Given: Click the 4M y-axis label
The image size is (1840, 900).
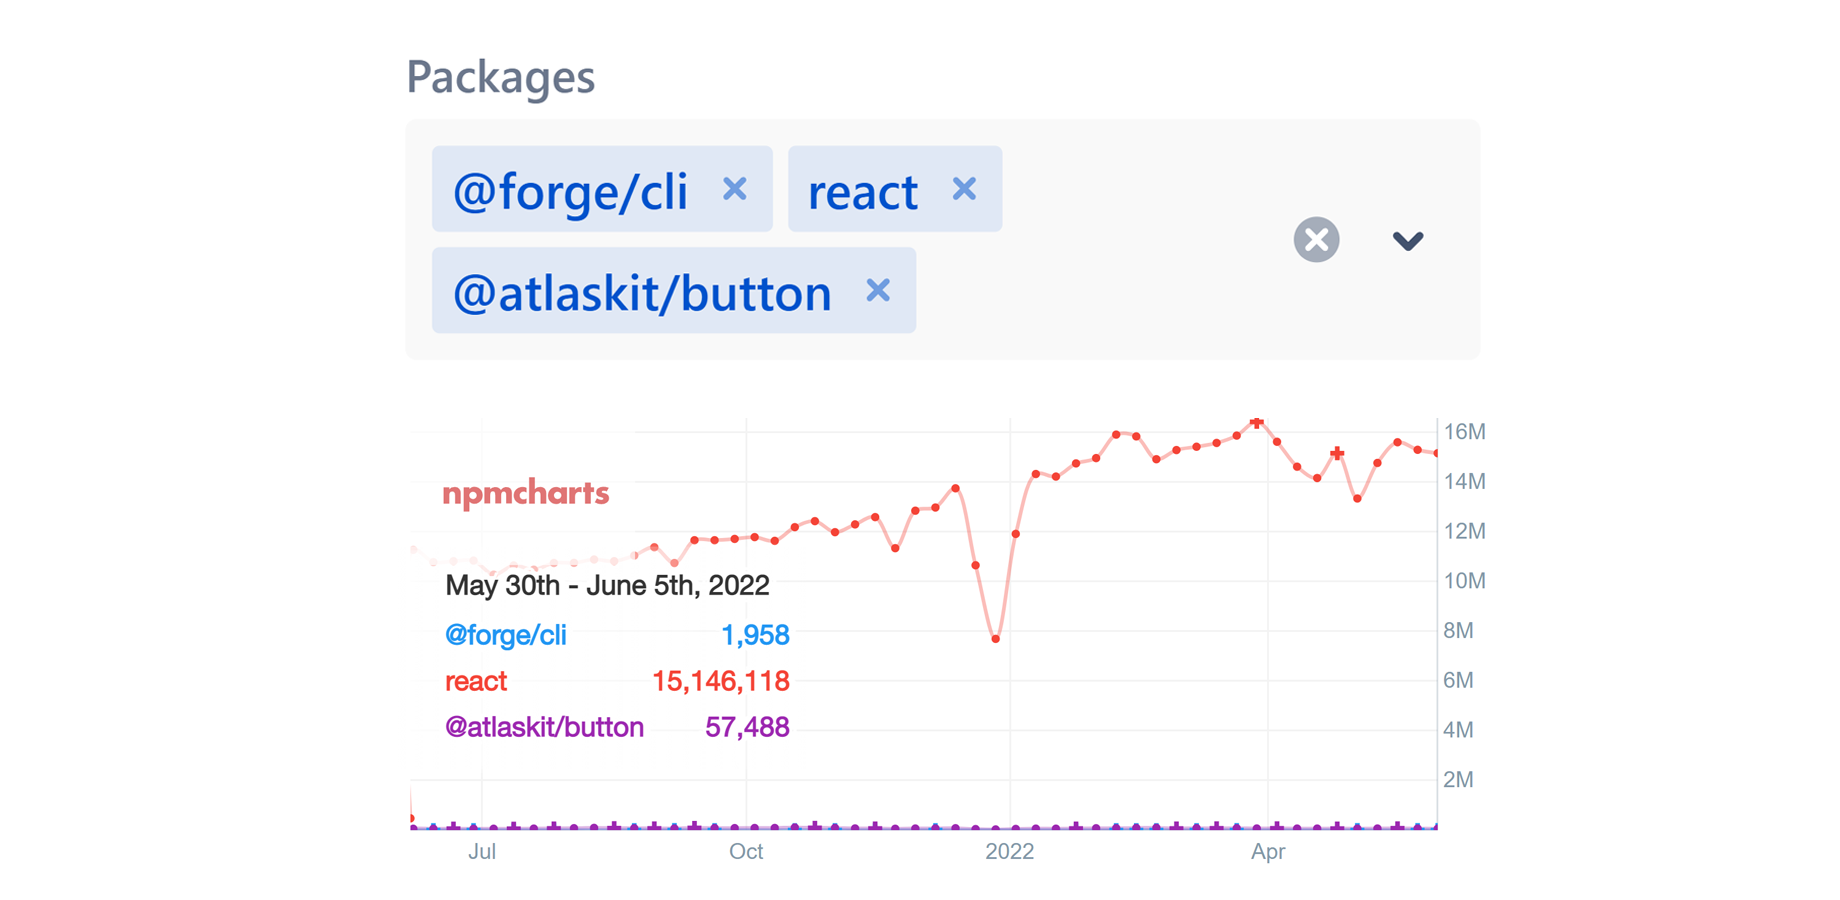Looking at the screenshot, I should pyautogui.click(x=1459, y=729).
